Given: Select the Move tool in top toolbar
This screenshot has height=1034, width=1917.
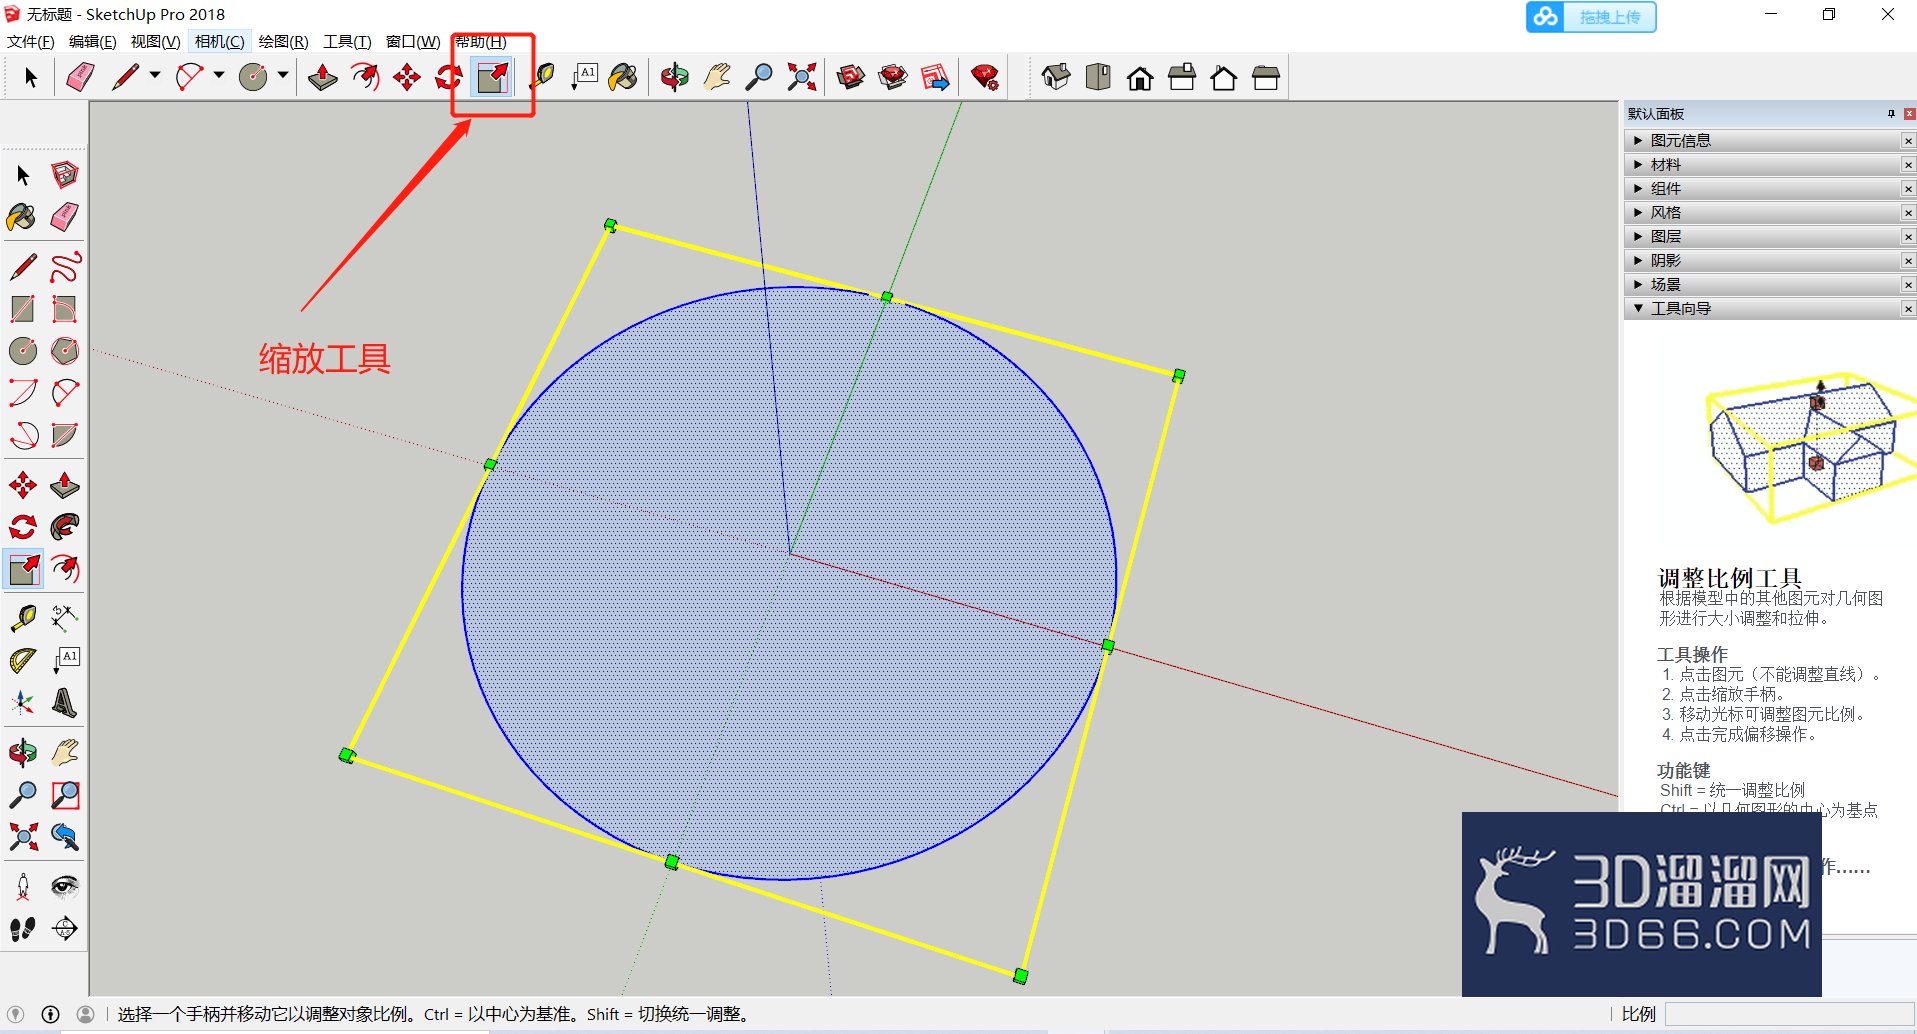Looking at the screenshot, I should point(407,77).
